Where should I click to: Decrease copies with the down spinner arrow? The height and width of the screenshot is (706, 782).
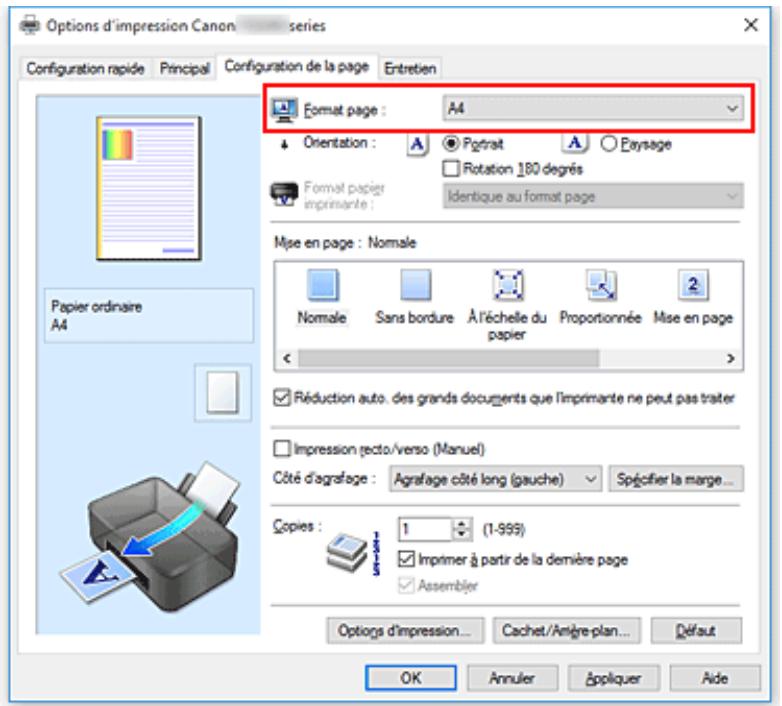coord(462,535)
